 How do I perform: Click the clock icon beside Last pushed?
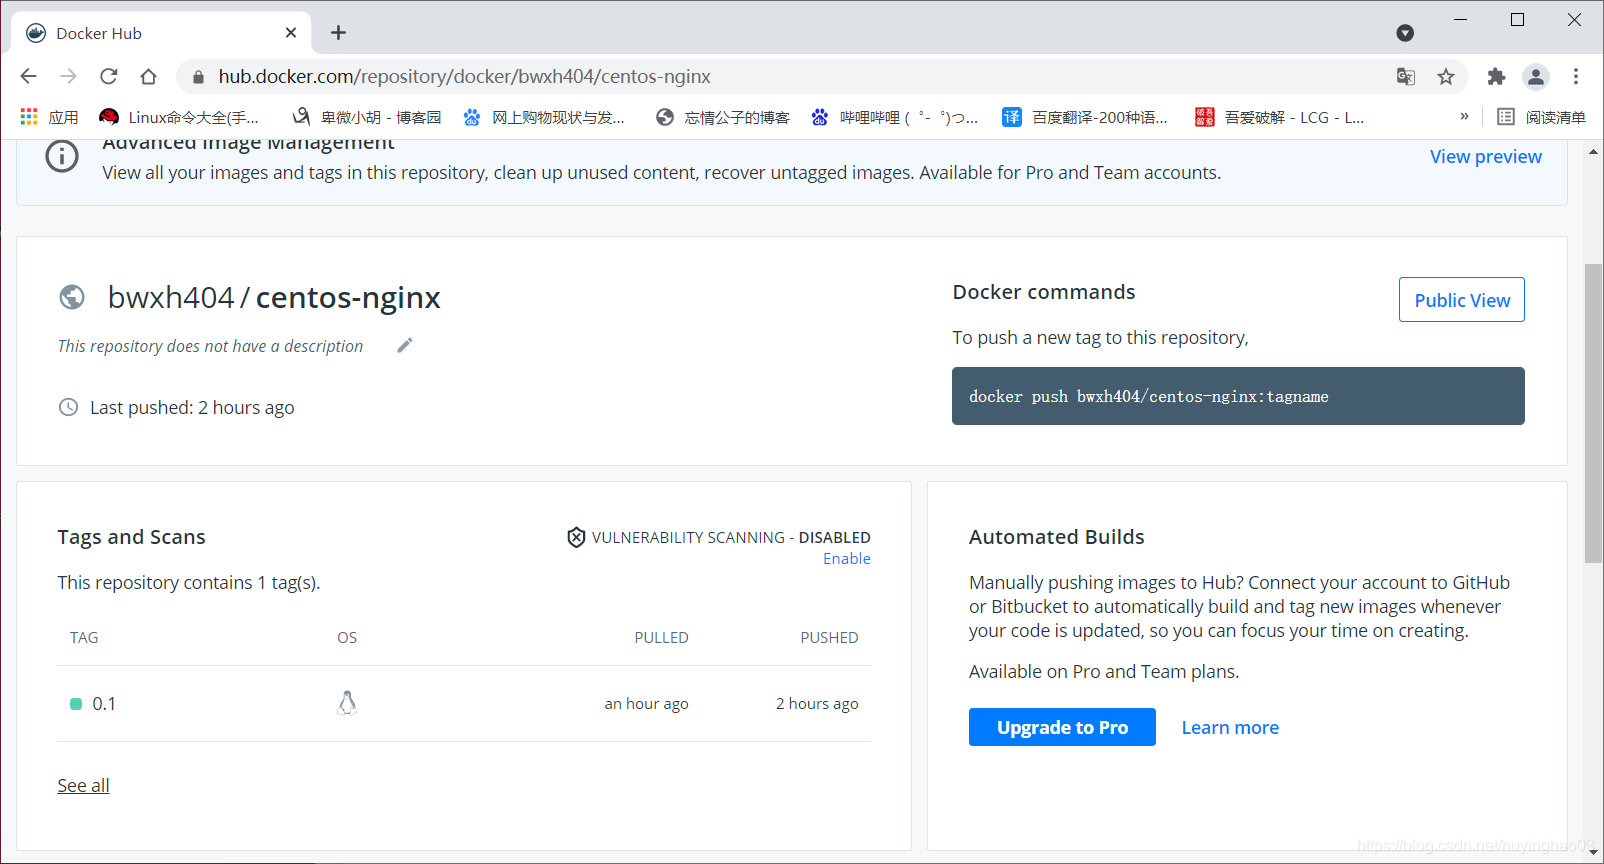(x=68, y=407)
